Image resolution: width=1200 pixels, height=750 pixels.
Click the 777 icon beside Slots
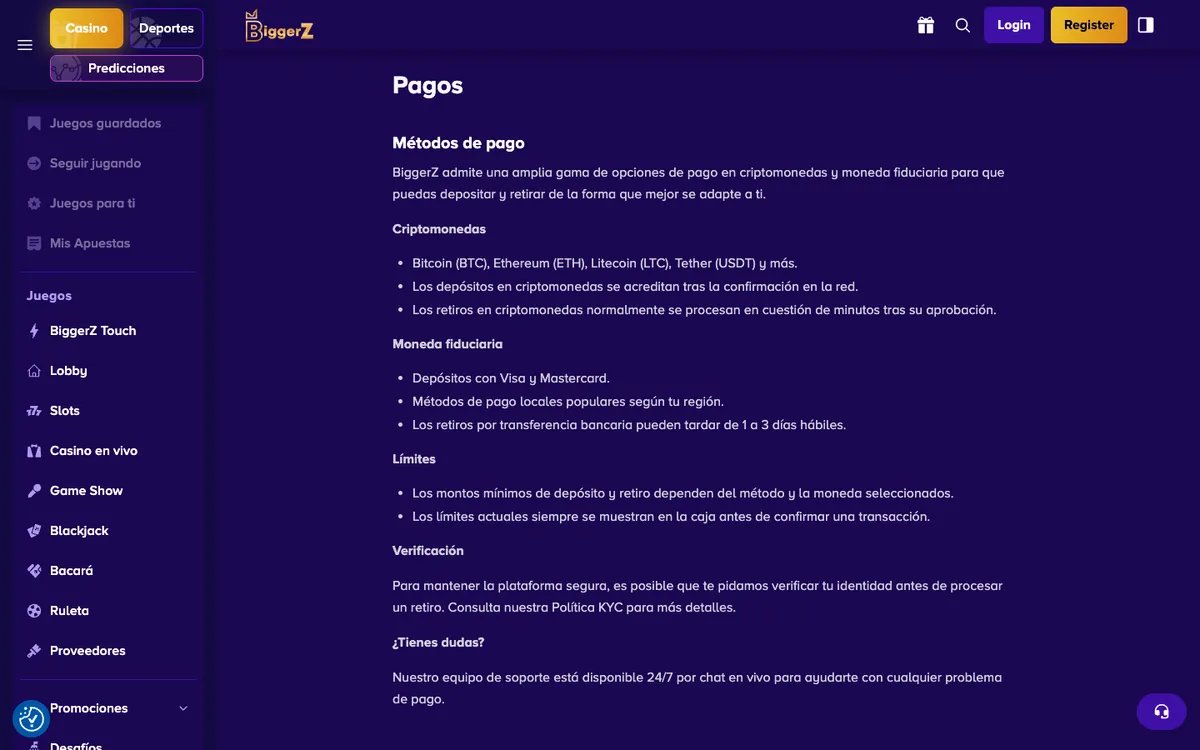(x=34, y=411)
